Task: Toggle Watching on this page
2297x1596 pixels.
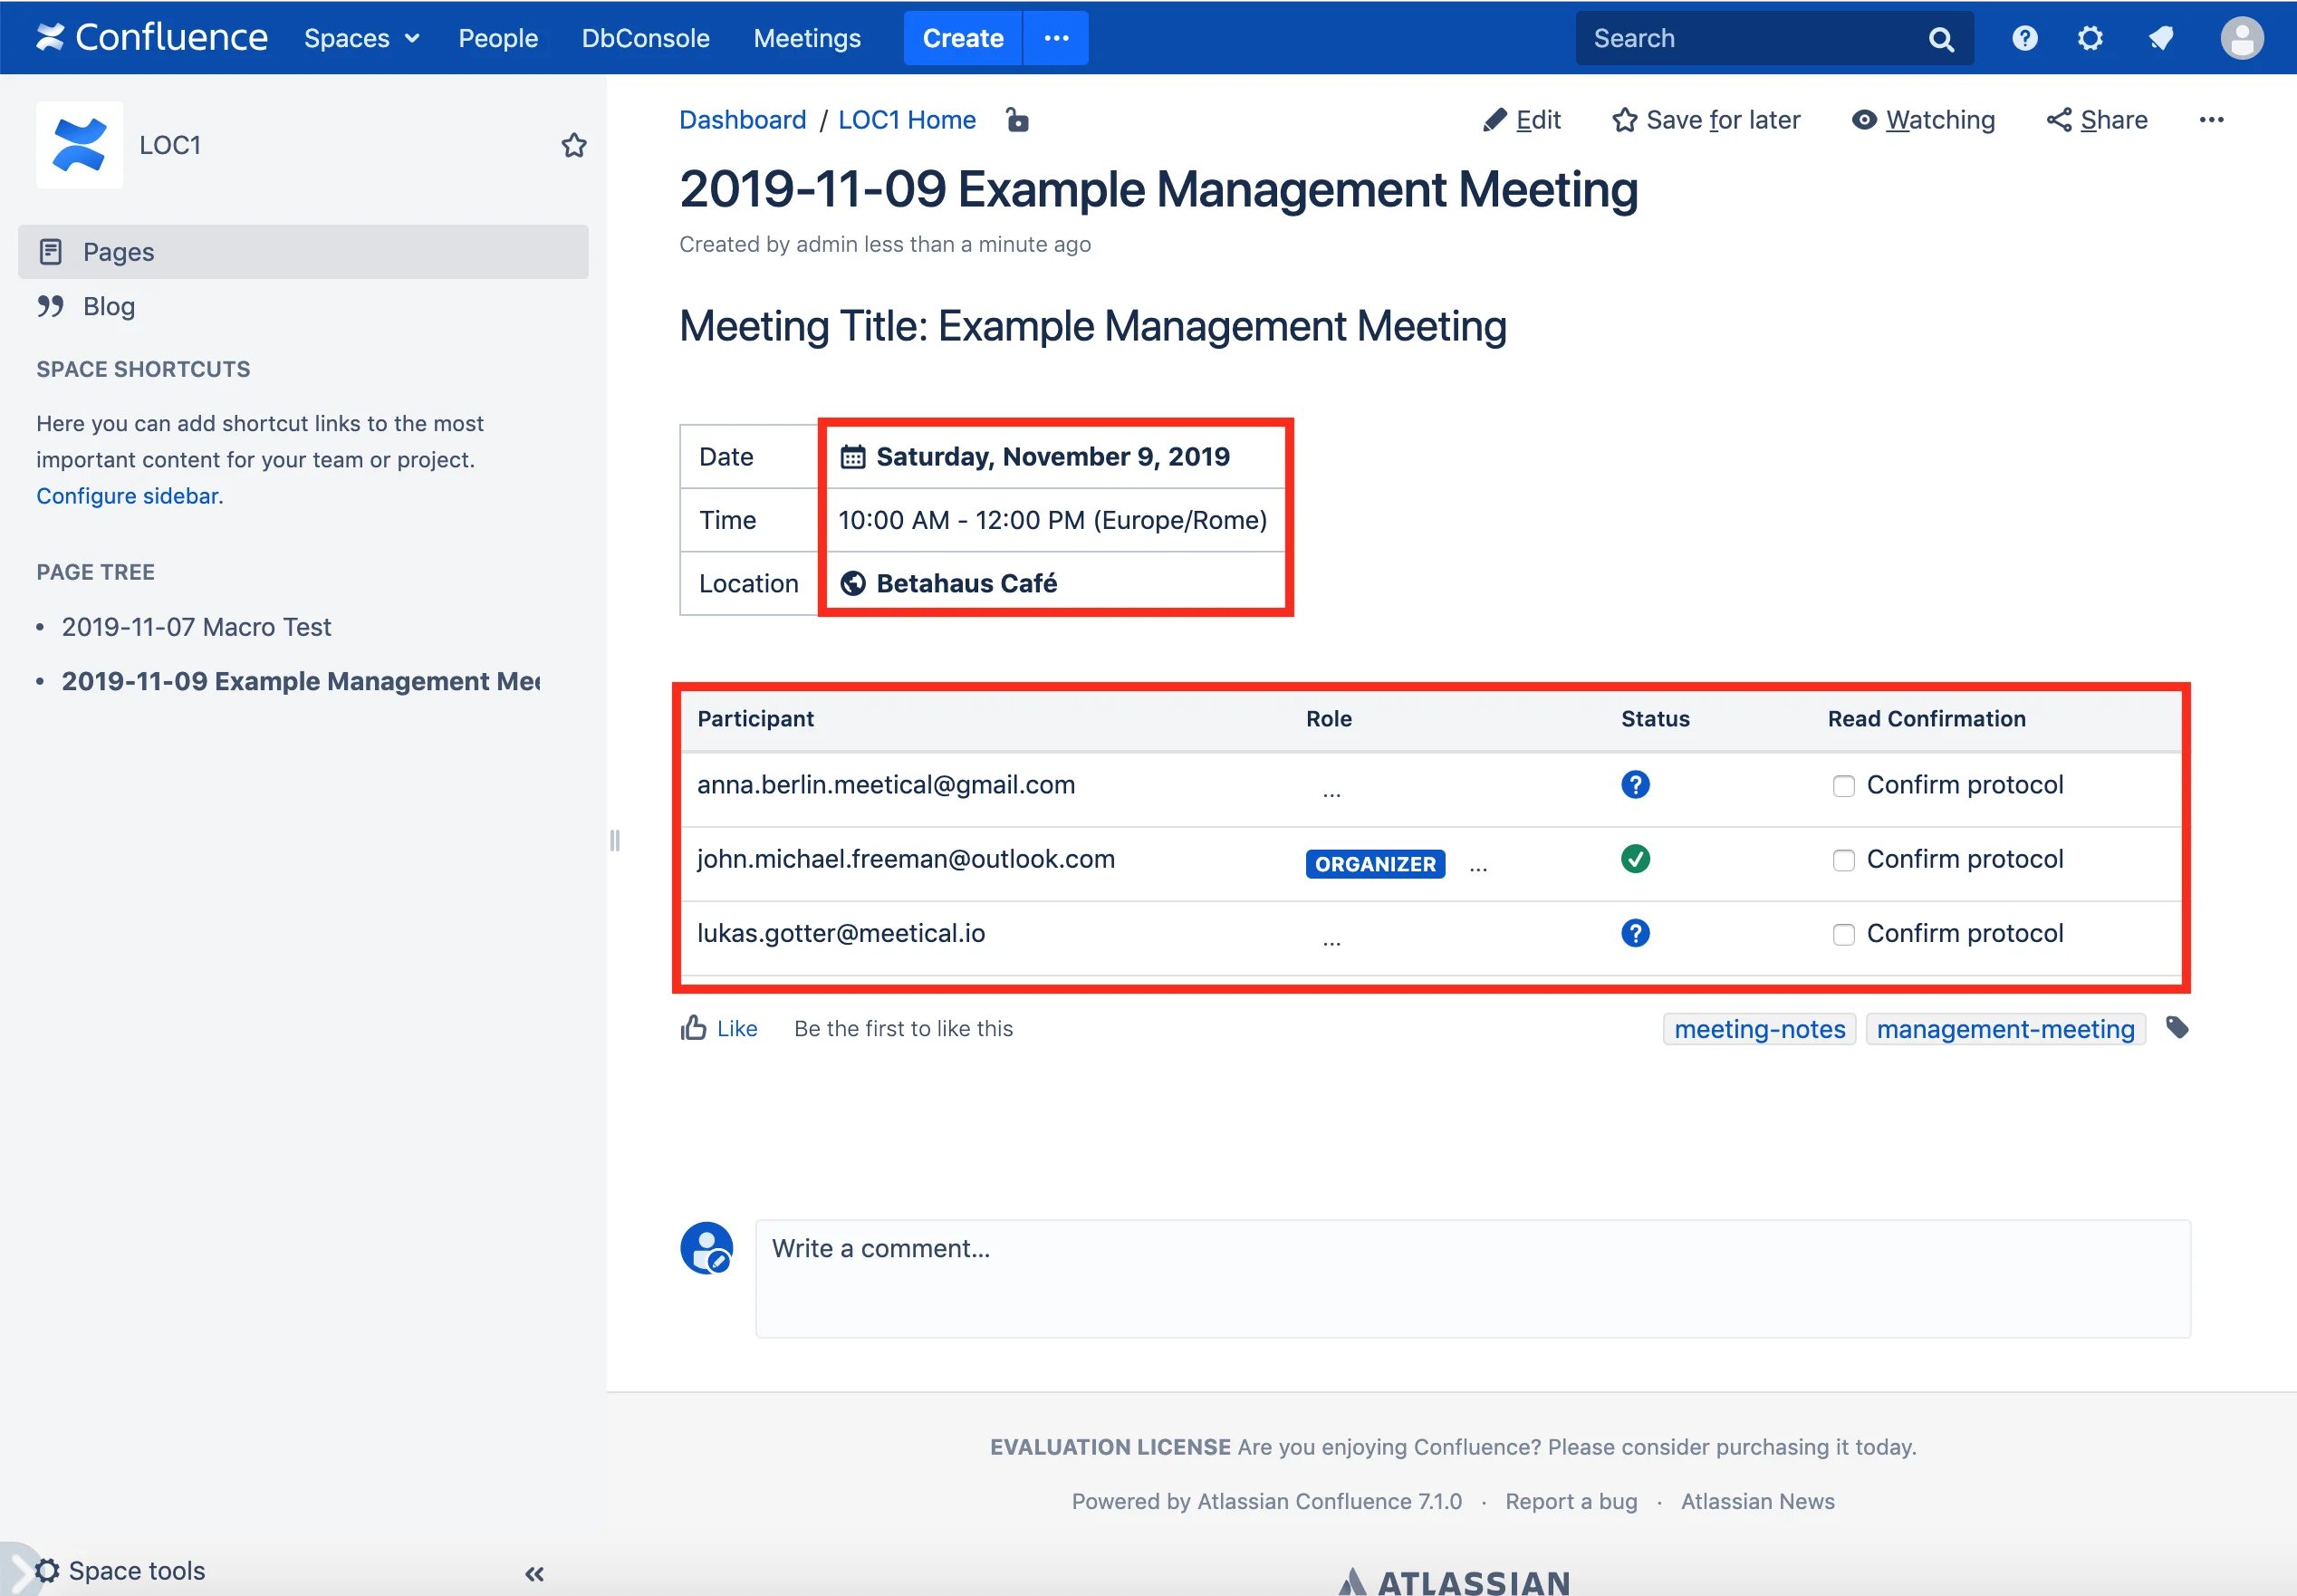Action: (x=1922, y=120)
